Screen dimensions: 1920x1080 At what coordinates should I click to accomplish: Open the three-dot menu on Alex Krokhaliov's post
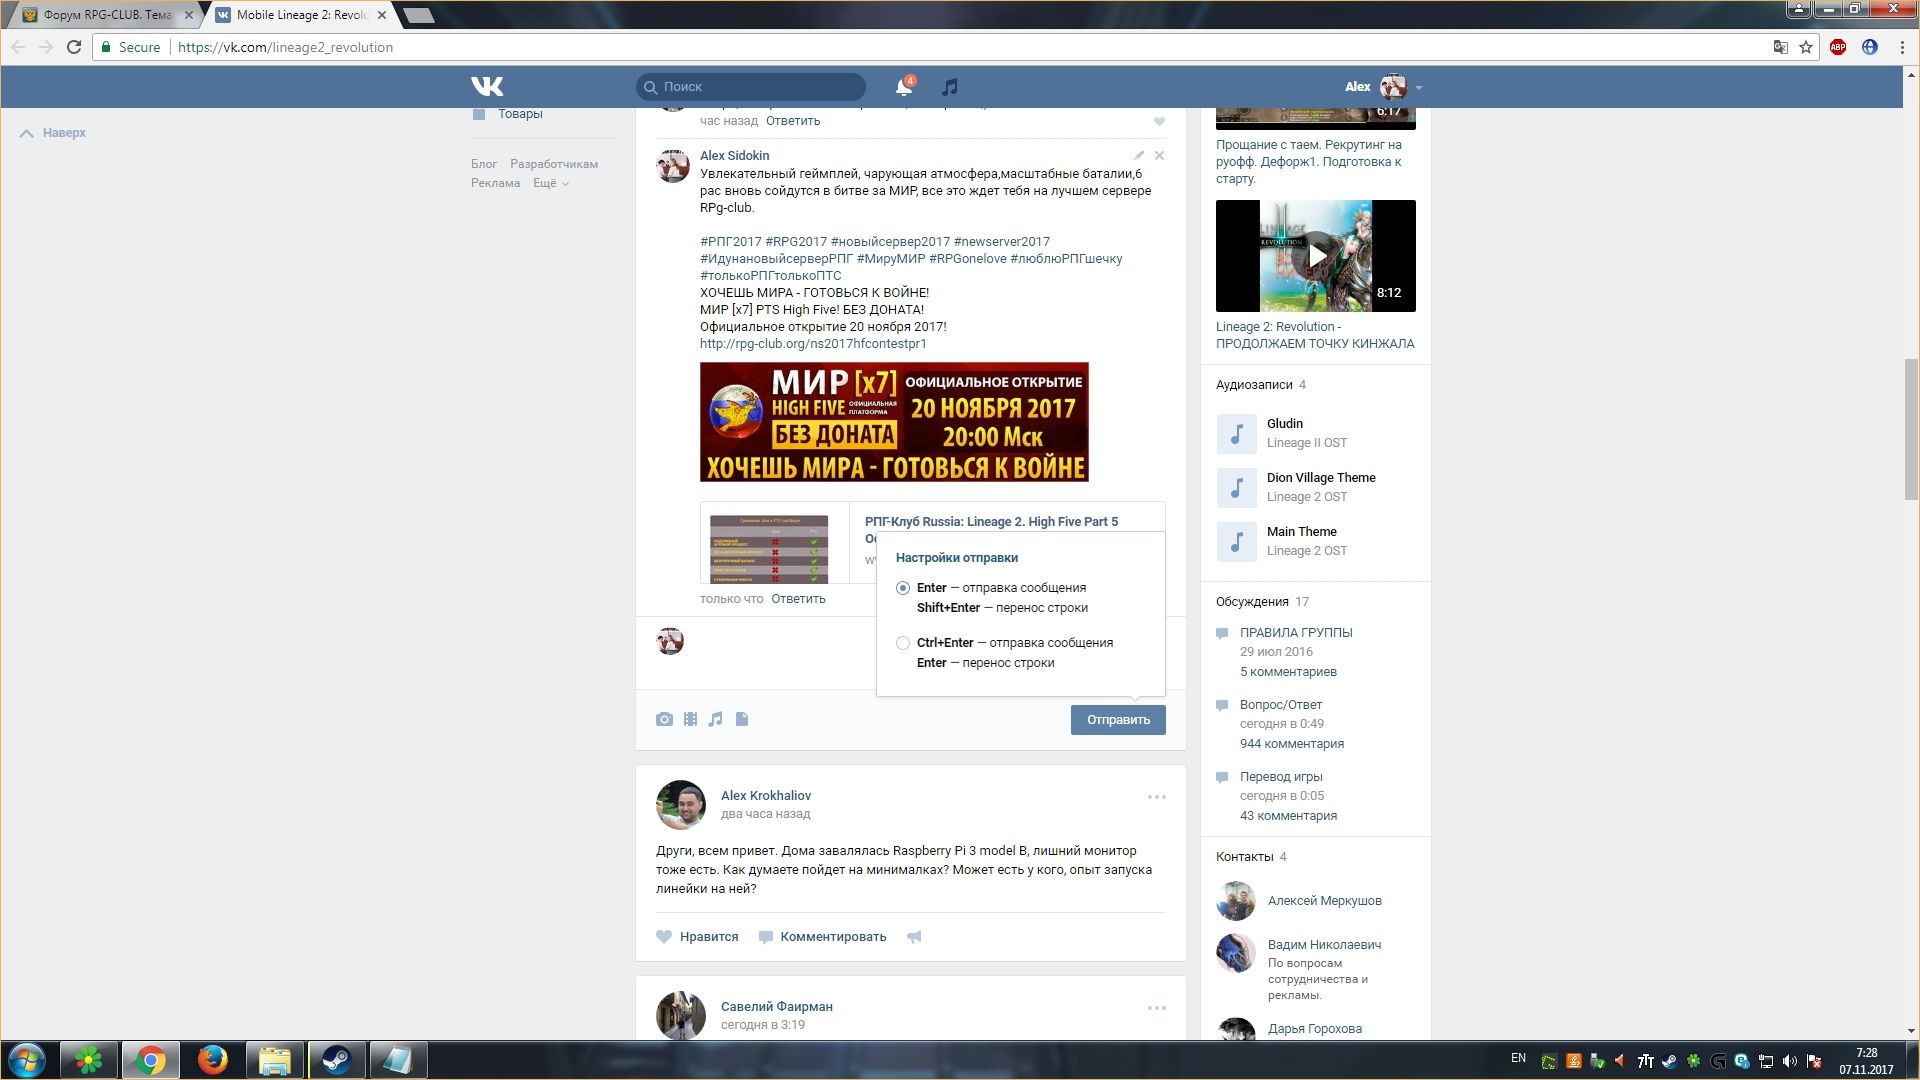[x=1156, y=797]
